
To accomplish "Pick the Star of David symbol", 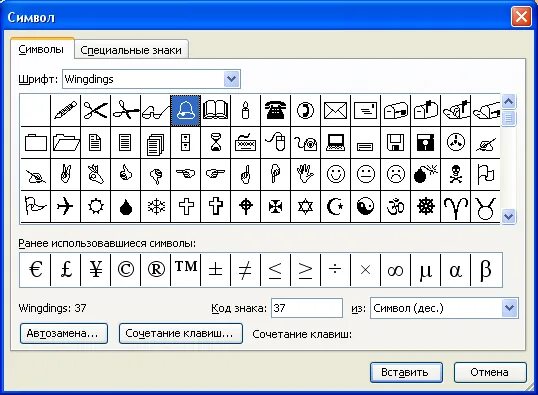I will coord(305,207).
